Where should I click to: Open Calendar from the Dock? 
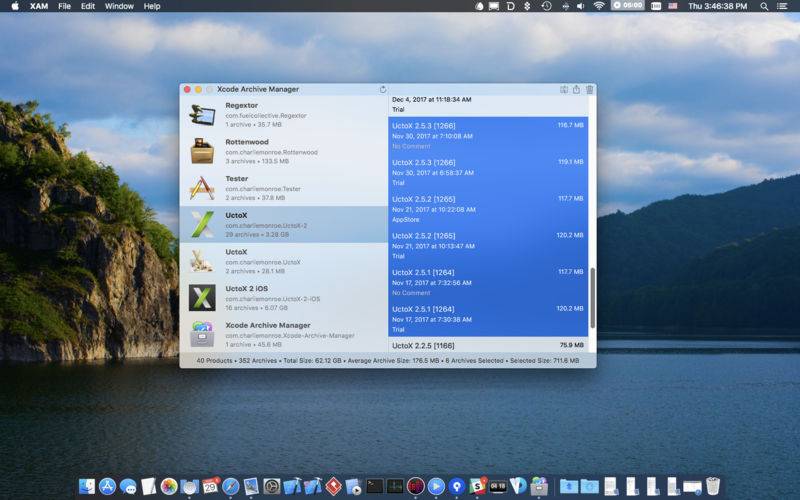pos(210,486)
